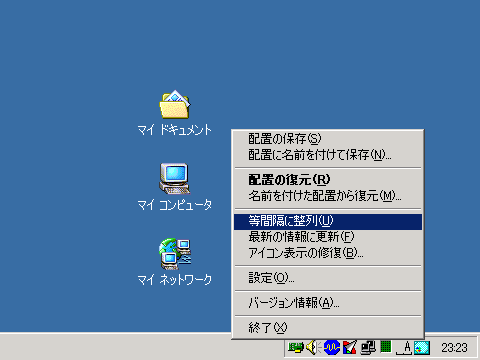Select the マイ コンピュータ desktop icon
480x360 pixels.
(175, 187)
